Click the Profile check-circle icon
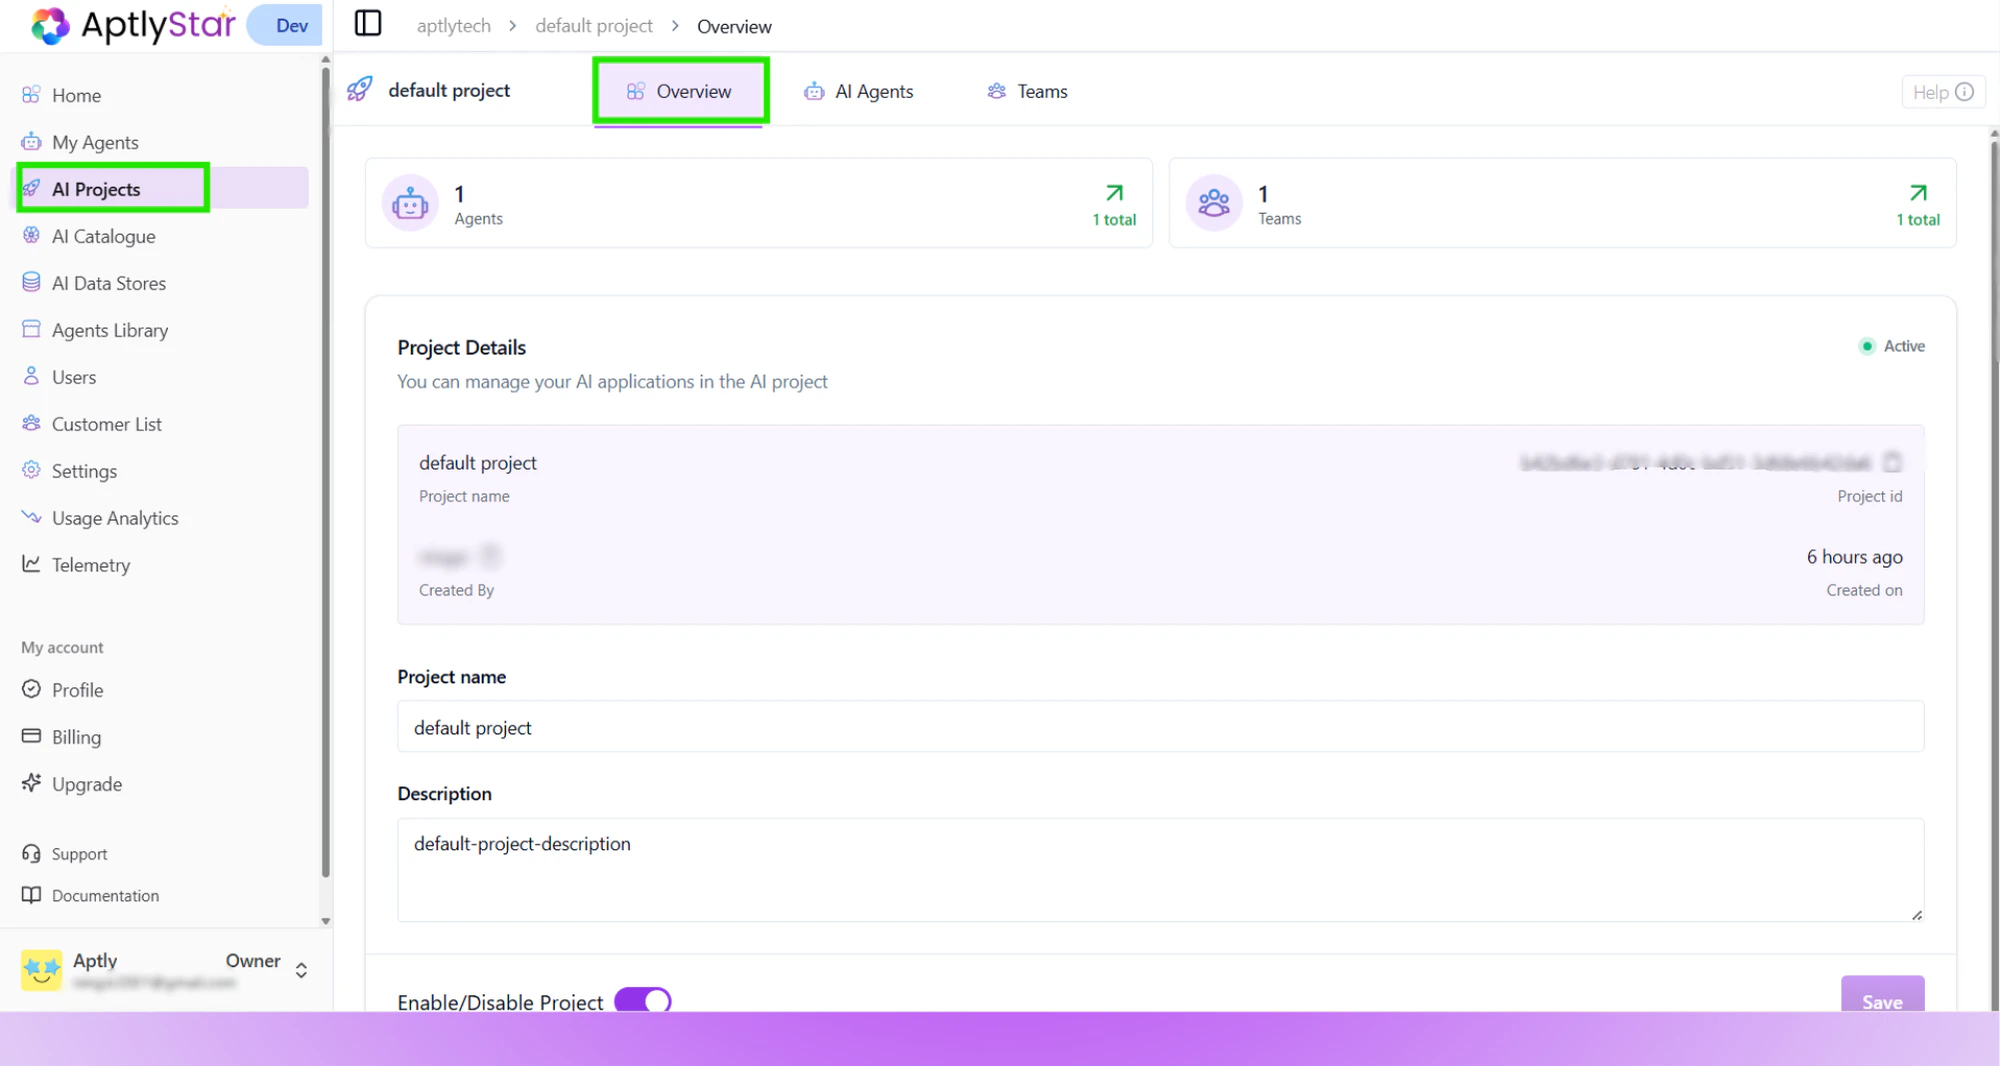This screenshot has height=1066, width=2000. tap(31, 689)
